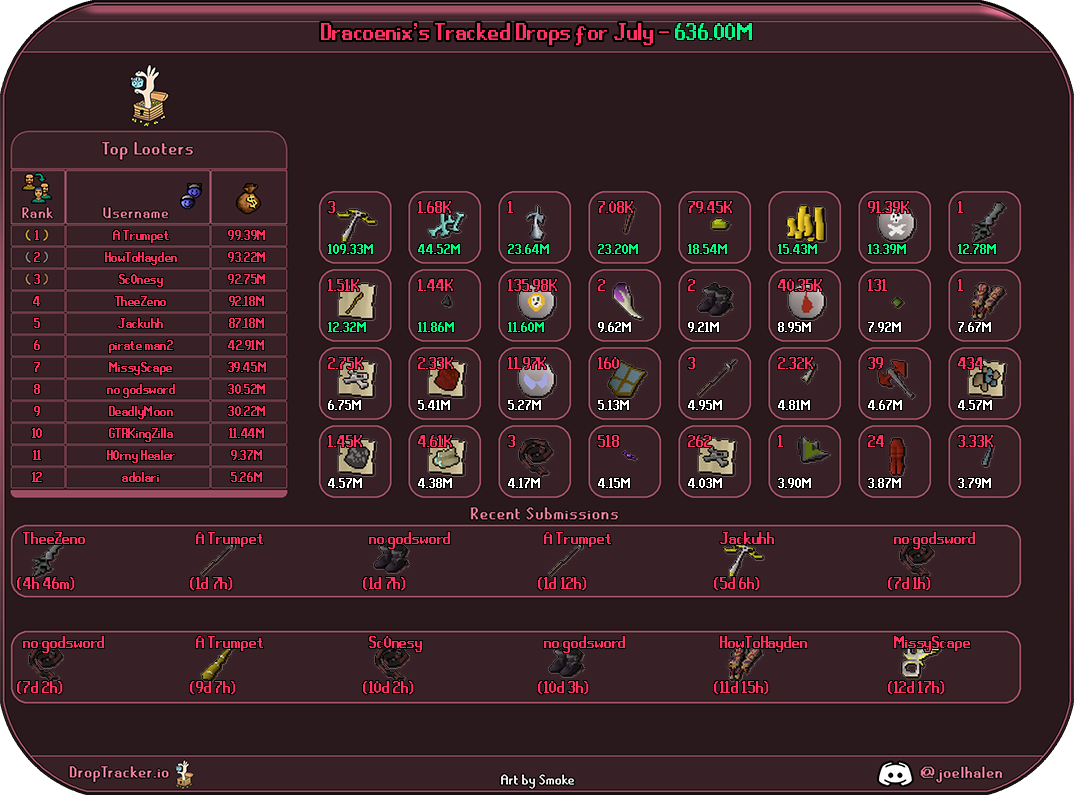Screen dimensions: 1074x795
Task: Open Jackuhh's submission from 5d 6h ago
Action: click(746, 561)
